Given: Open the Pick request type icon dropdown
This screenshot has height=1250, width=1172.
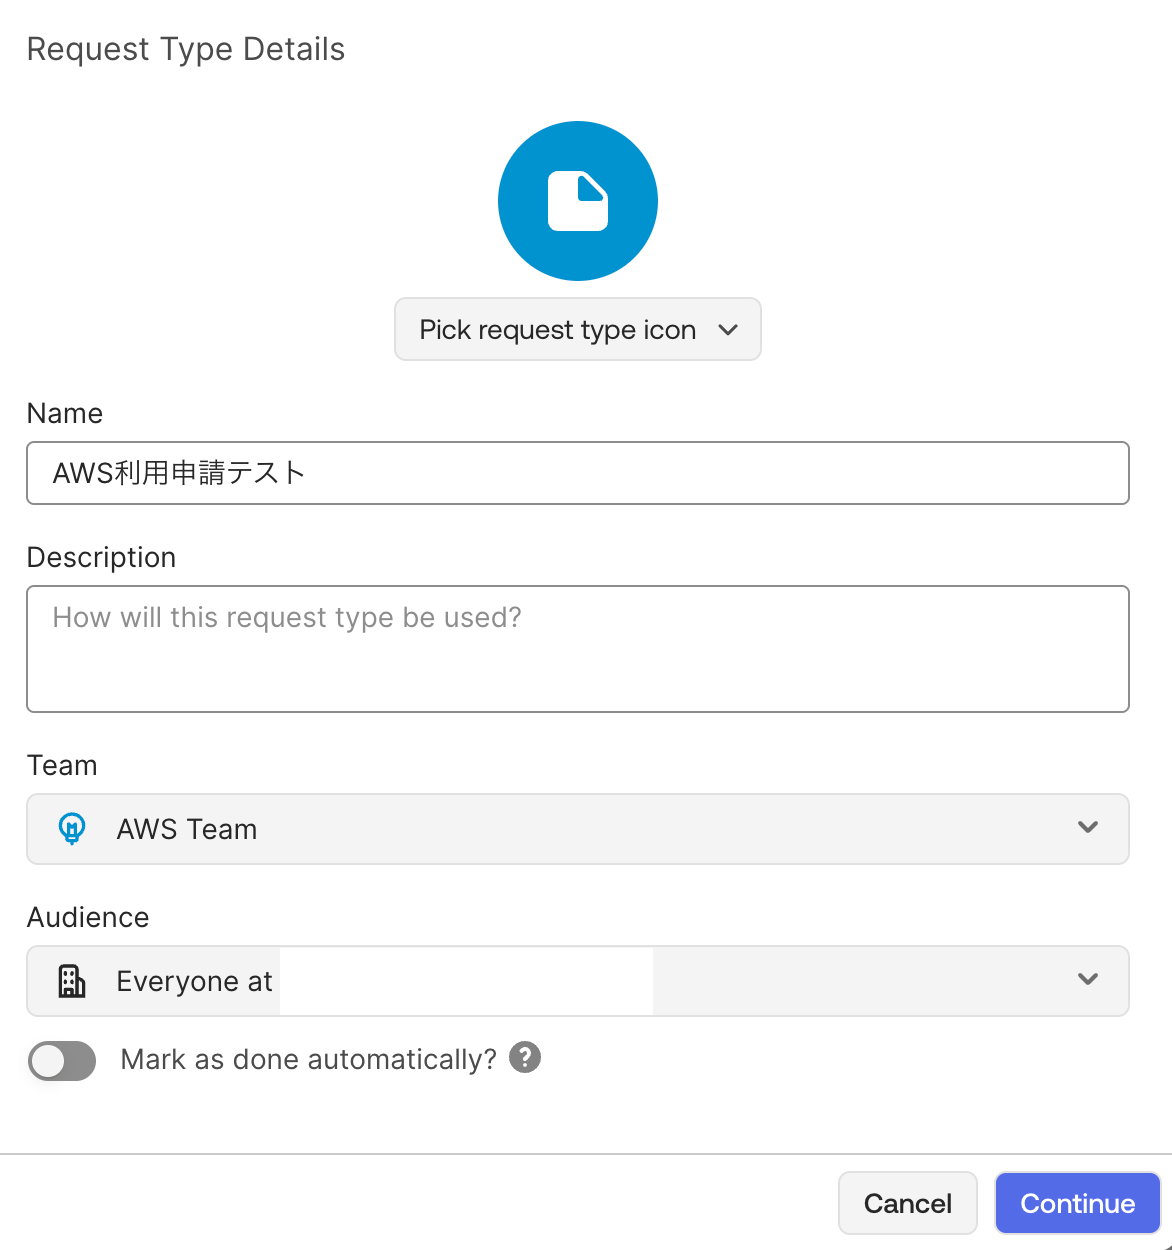Looking at the screenshot, I should 578,329.
